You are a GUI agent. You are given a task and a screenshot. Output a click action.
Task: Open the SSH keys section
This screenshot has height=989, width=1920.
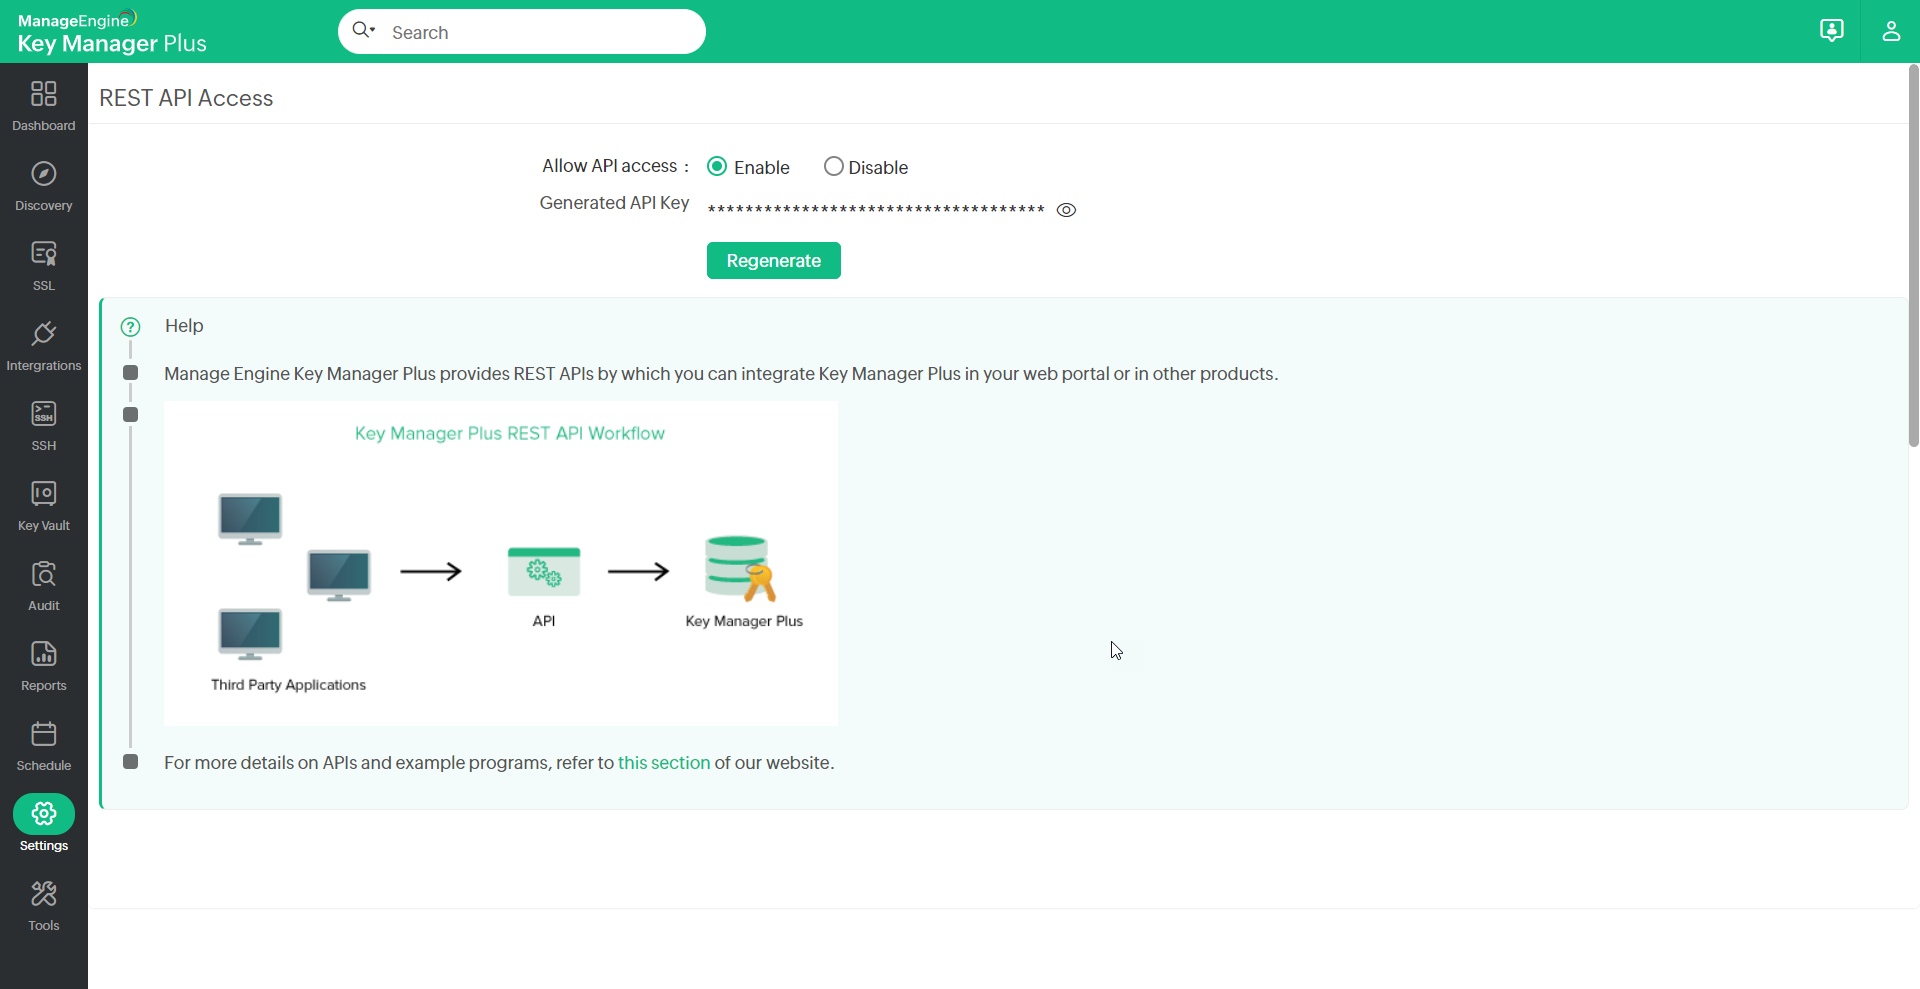tap(44, 425)
